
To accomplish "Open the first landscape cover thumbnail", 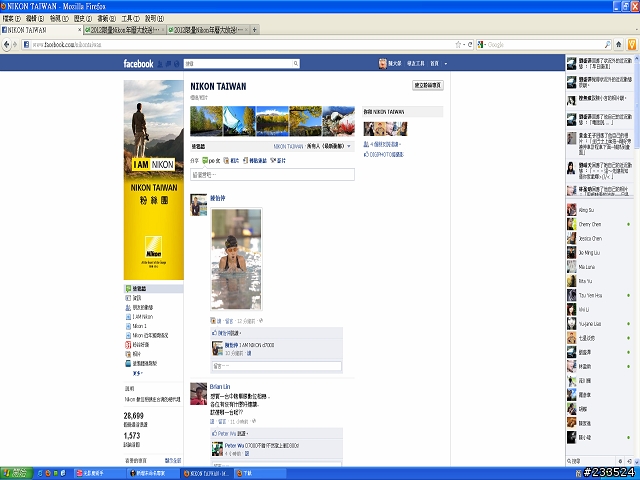I will point(207,121).
